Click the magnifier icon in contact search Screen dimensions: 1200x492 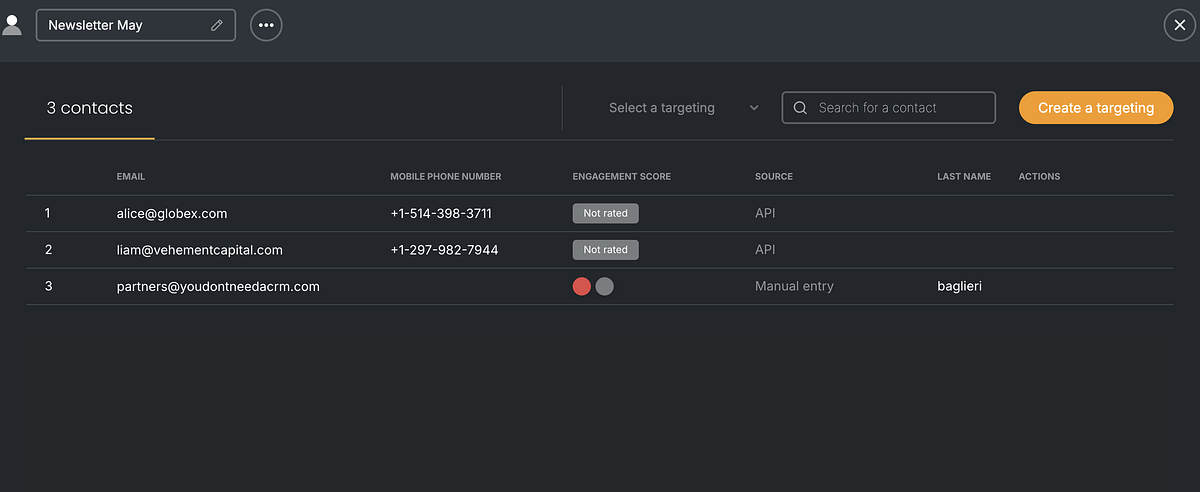[800, 108]
